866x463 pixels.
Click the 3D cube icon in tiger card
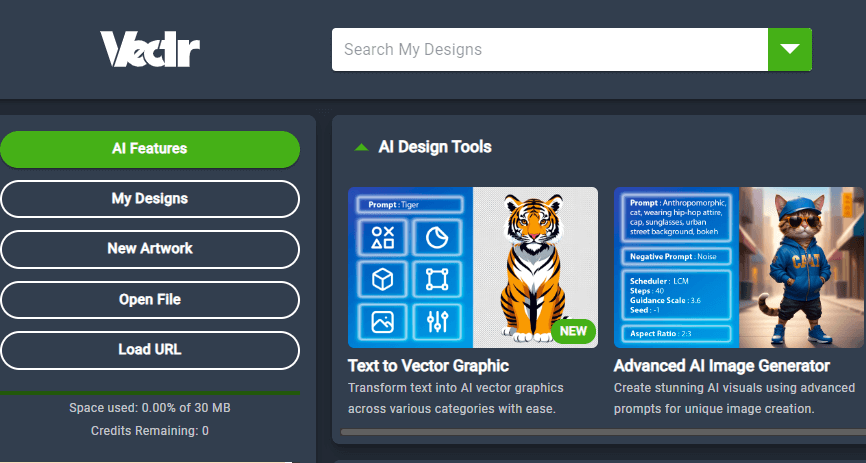pyautogui.click(x=382, y=279)
